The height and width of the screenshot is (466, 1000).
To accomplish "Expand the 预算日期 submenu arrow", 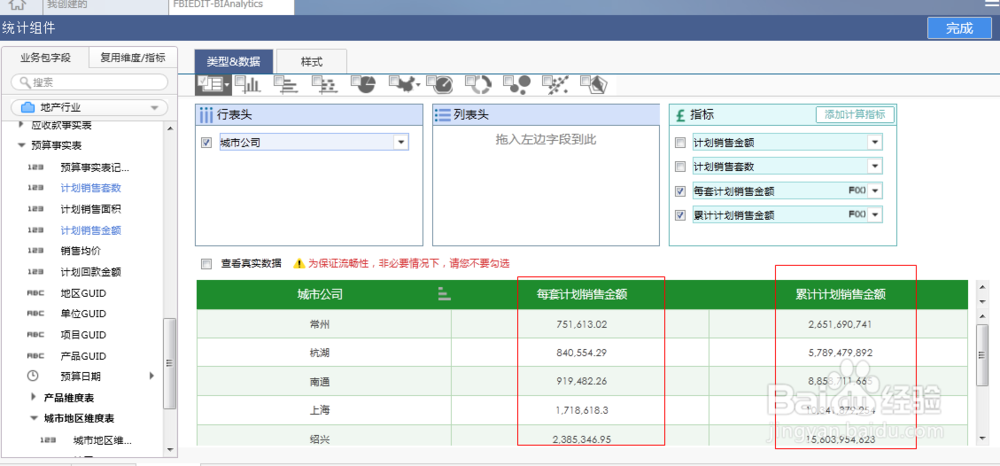I will (152, 375).
